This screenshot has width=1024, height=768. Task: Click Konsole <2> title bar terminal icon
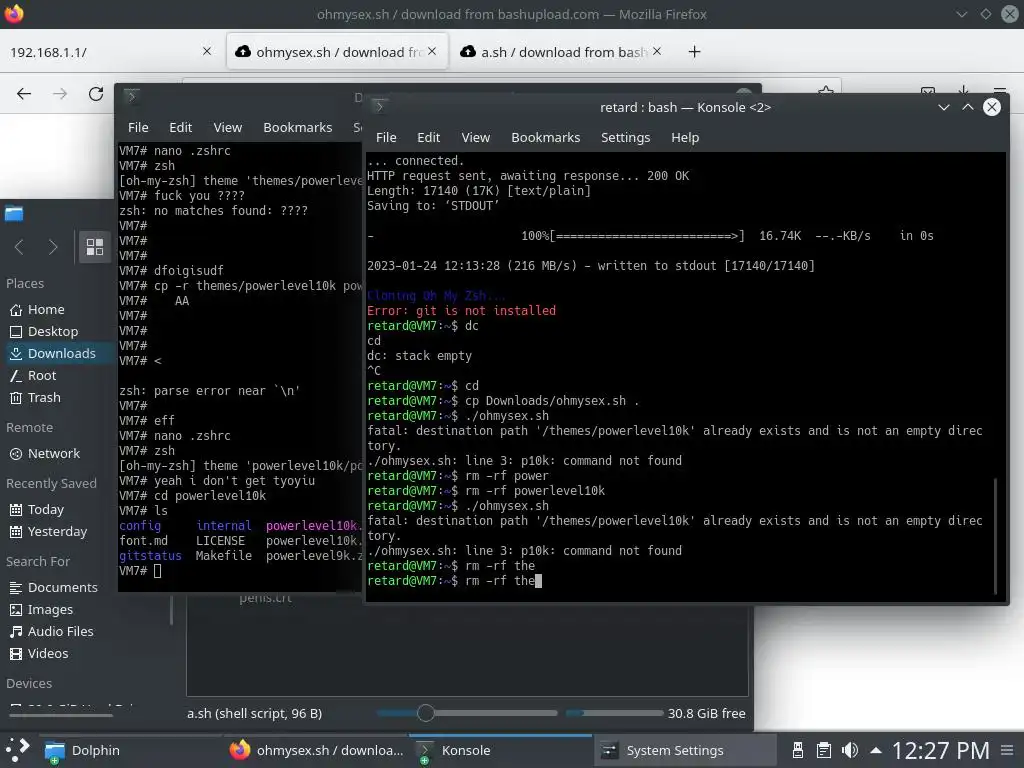(379, 106)
